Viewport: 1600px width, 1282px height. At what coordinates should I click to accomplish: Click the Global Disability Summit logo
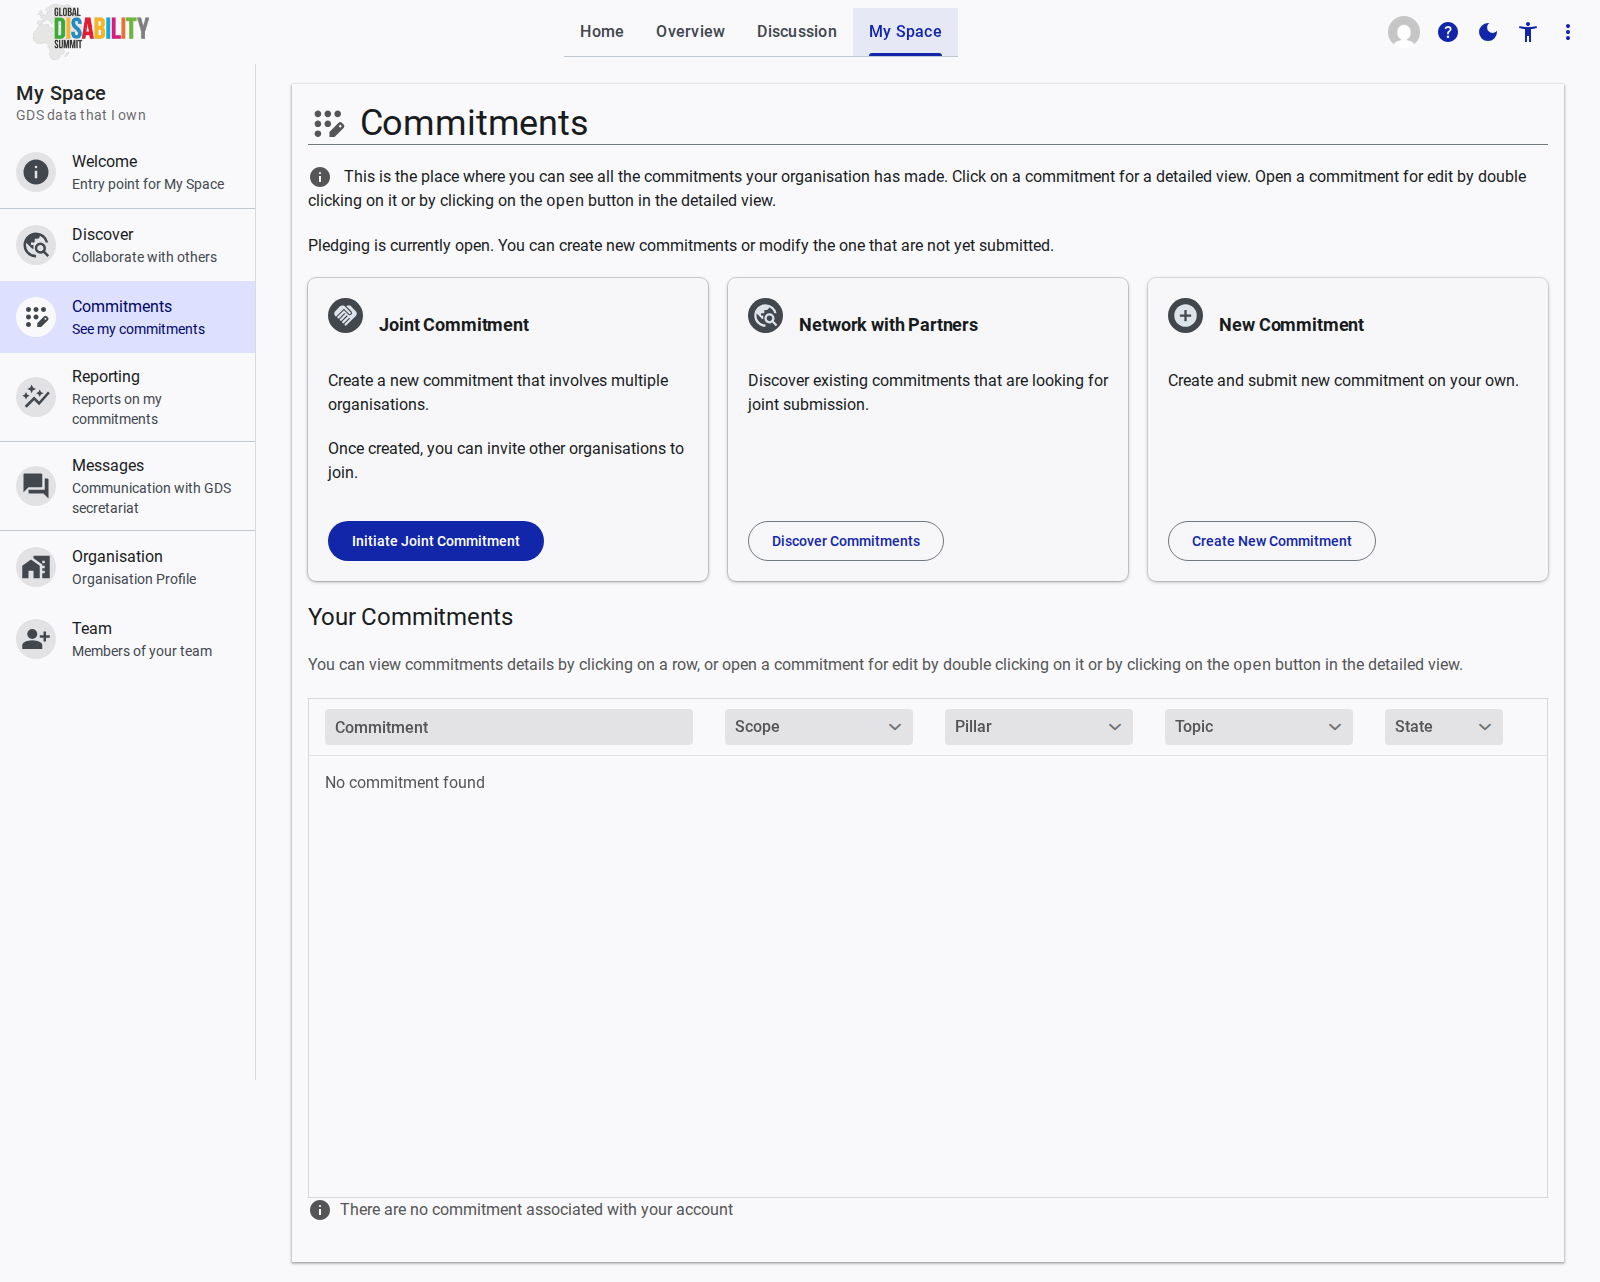[x=91, y=30]
